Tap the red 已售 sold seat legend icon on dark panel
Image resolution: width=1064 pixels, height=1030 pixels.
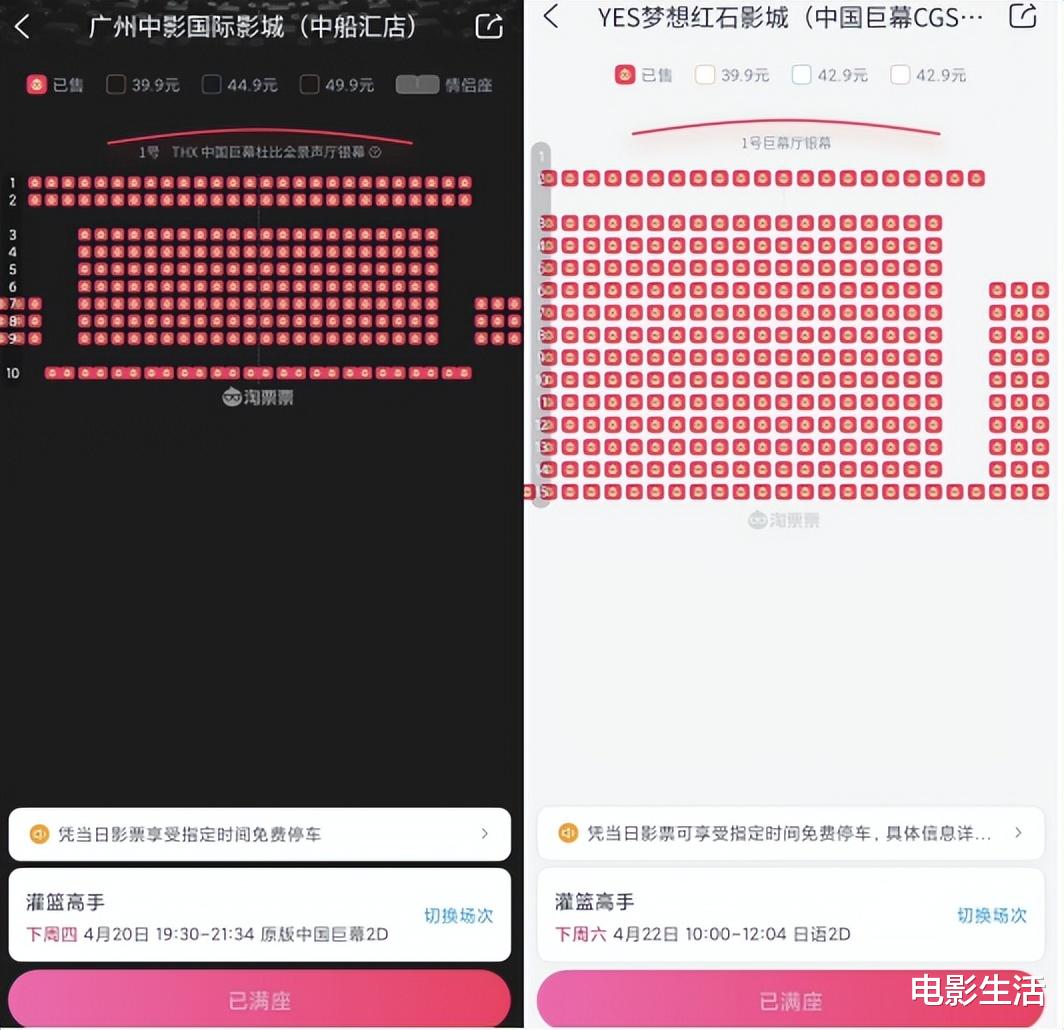click(36, 85)
